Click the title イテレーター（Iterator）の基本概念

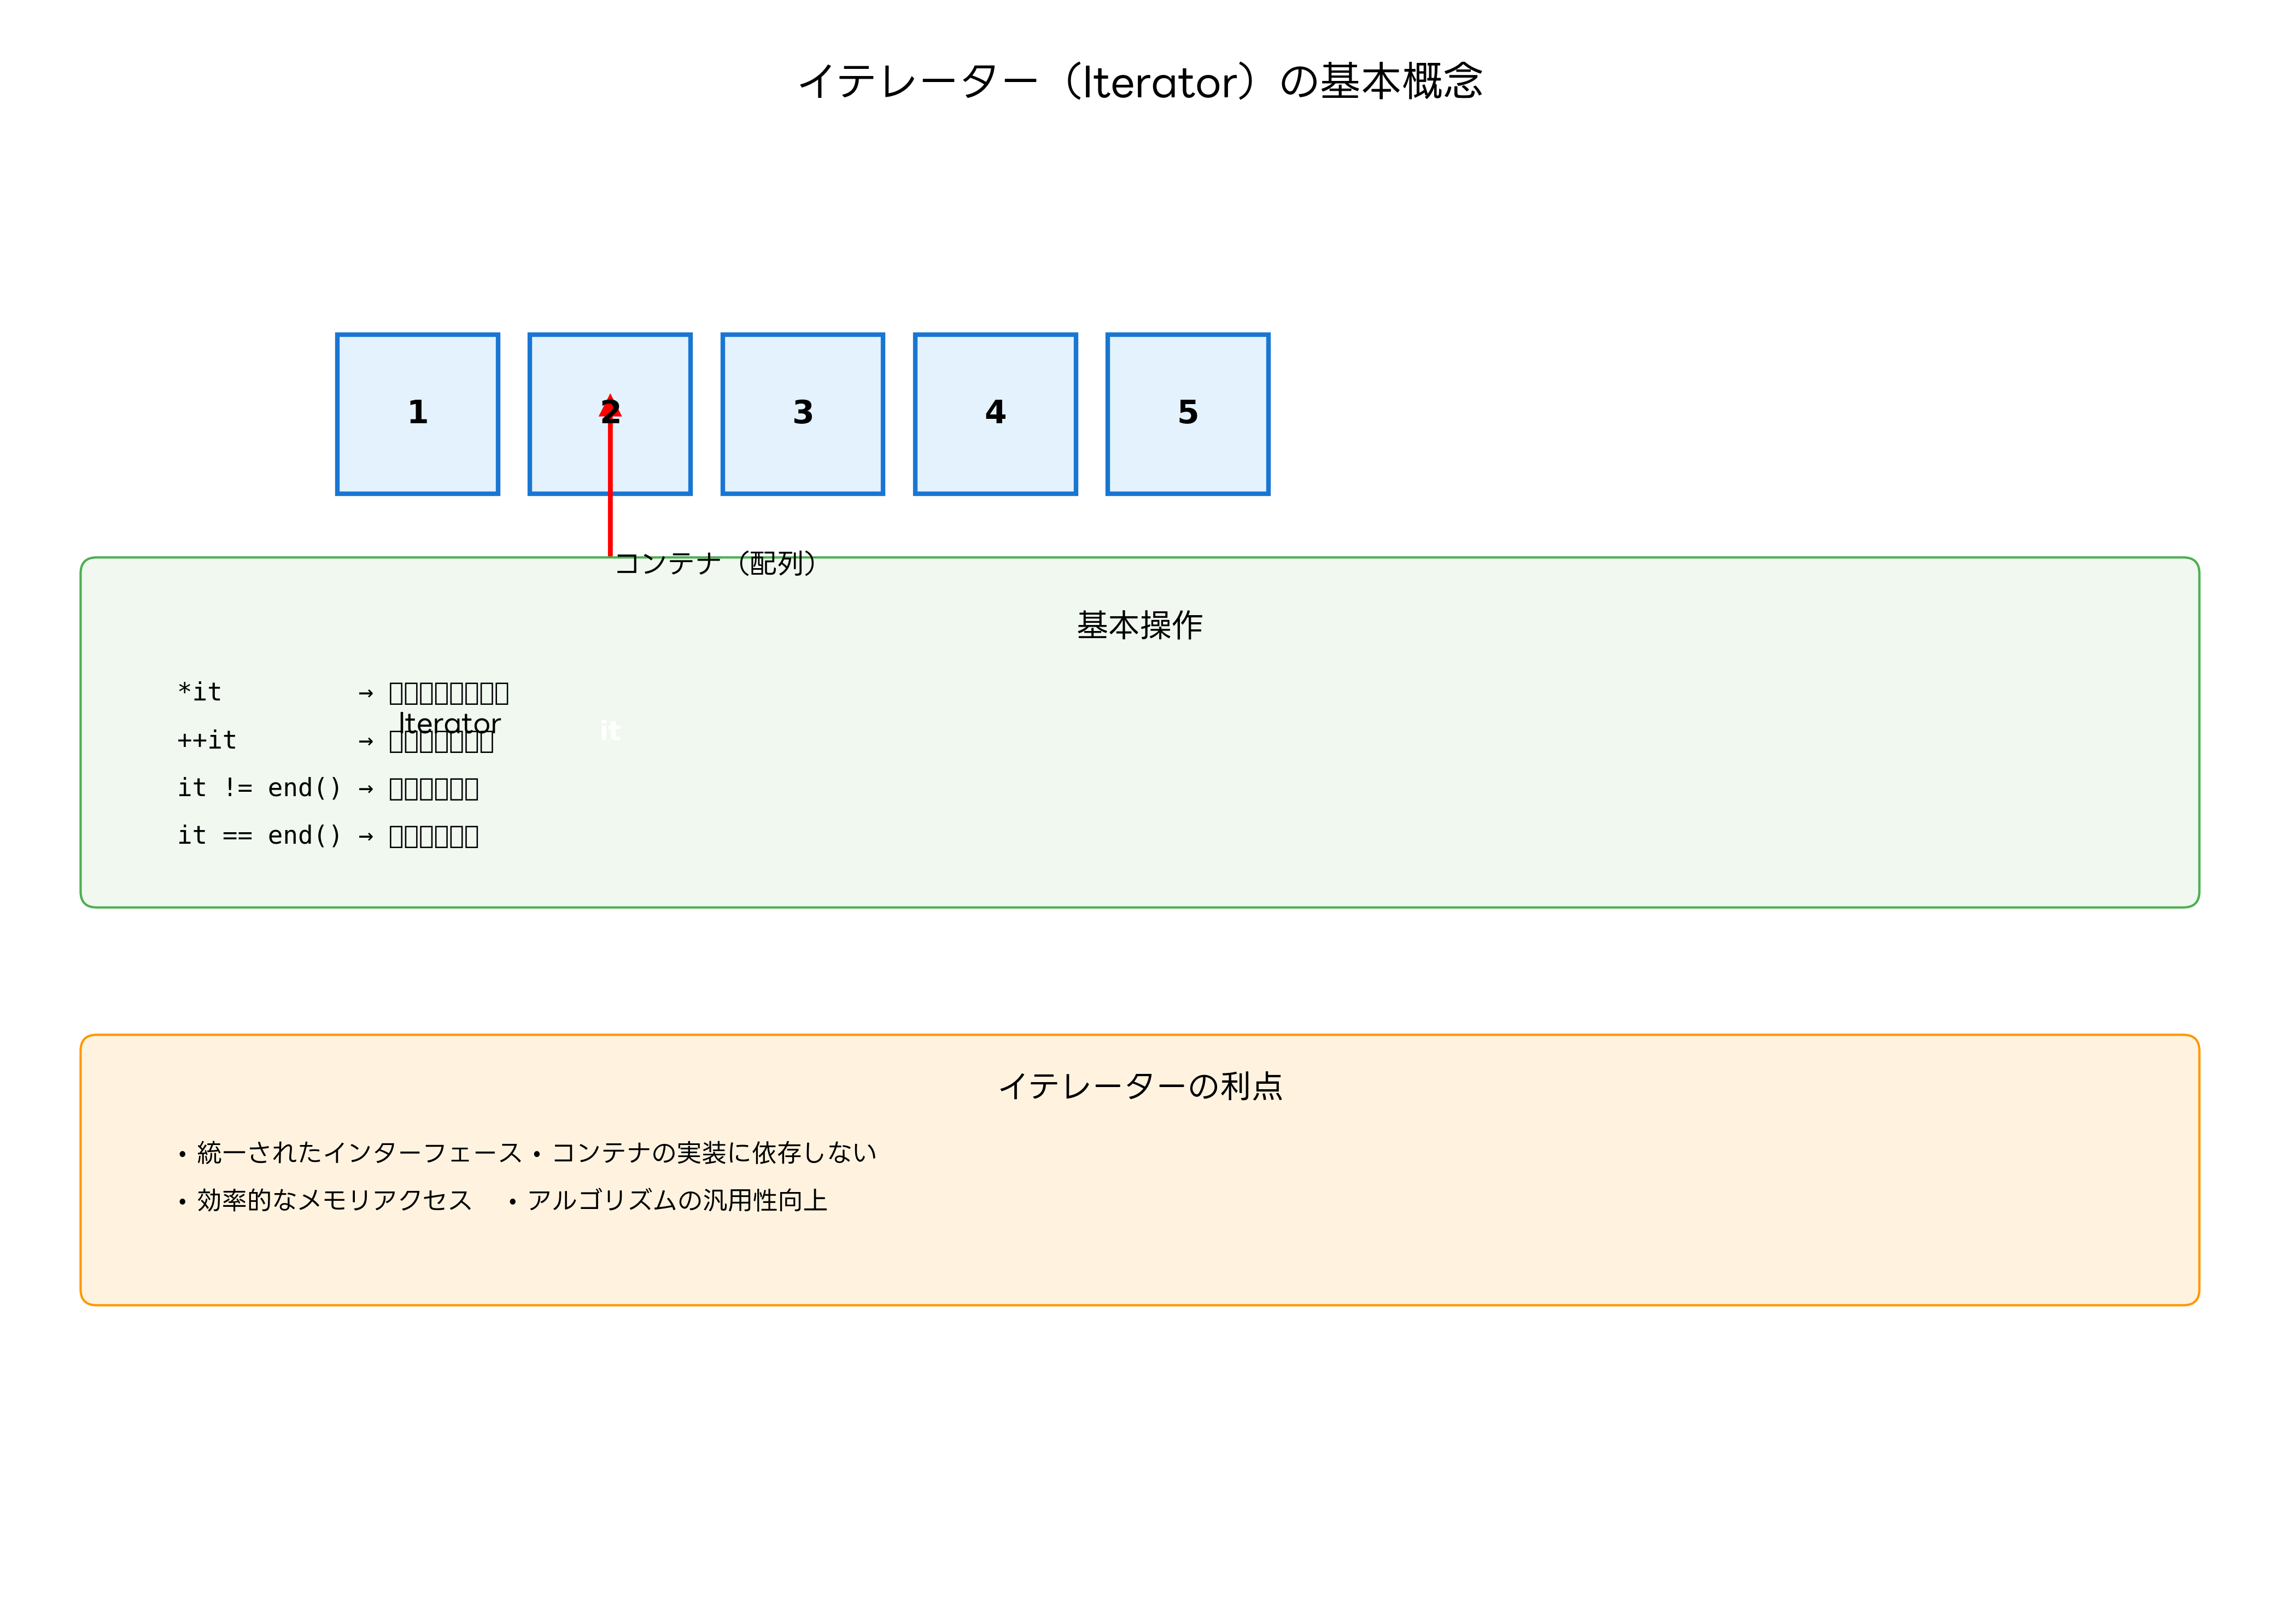click(x=1140, y=81)
